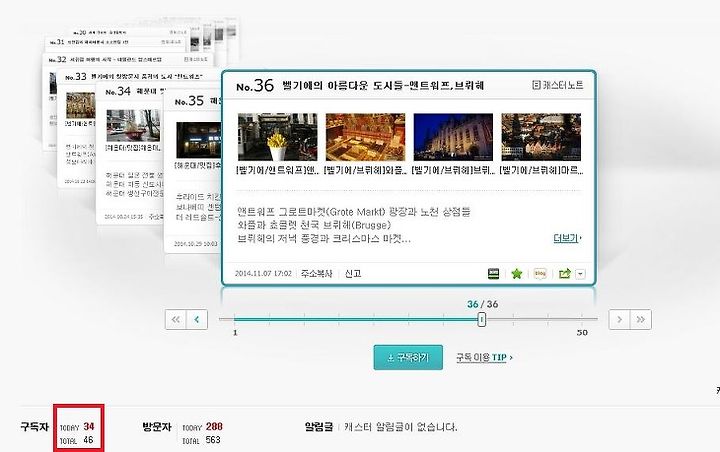Image resolution: width=720 pixels, height=452 pixels.
Task: Click the 36 / 36 position indicator
Action: click(x=483, y=304)
